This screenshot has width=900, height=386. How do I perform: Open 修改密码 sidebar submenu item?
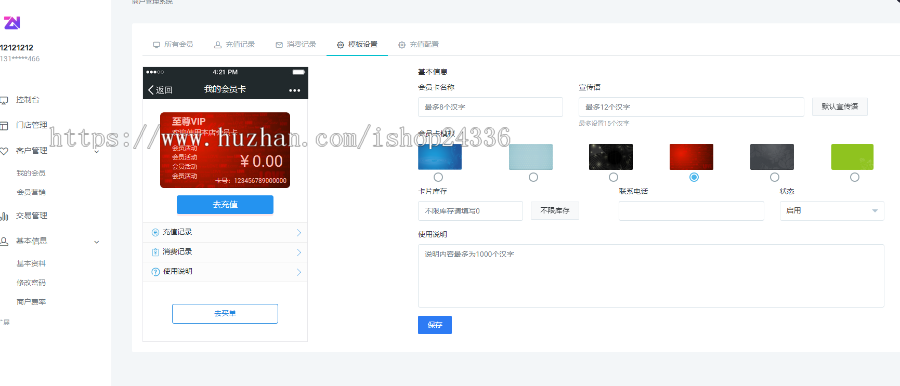pos(31,283)
